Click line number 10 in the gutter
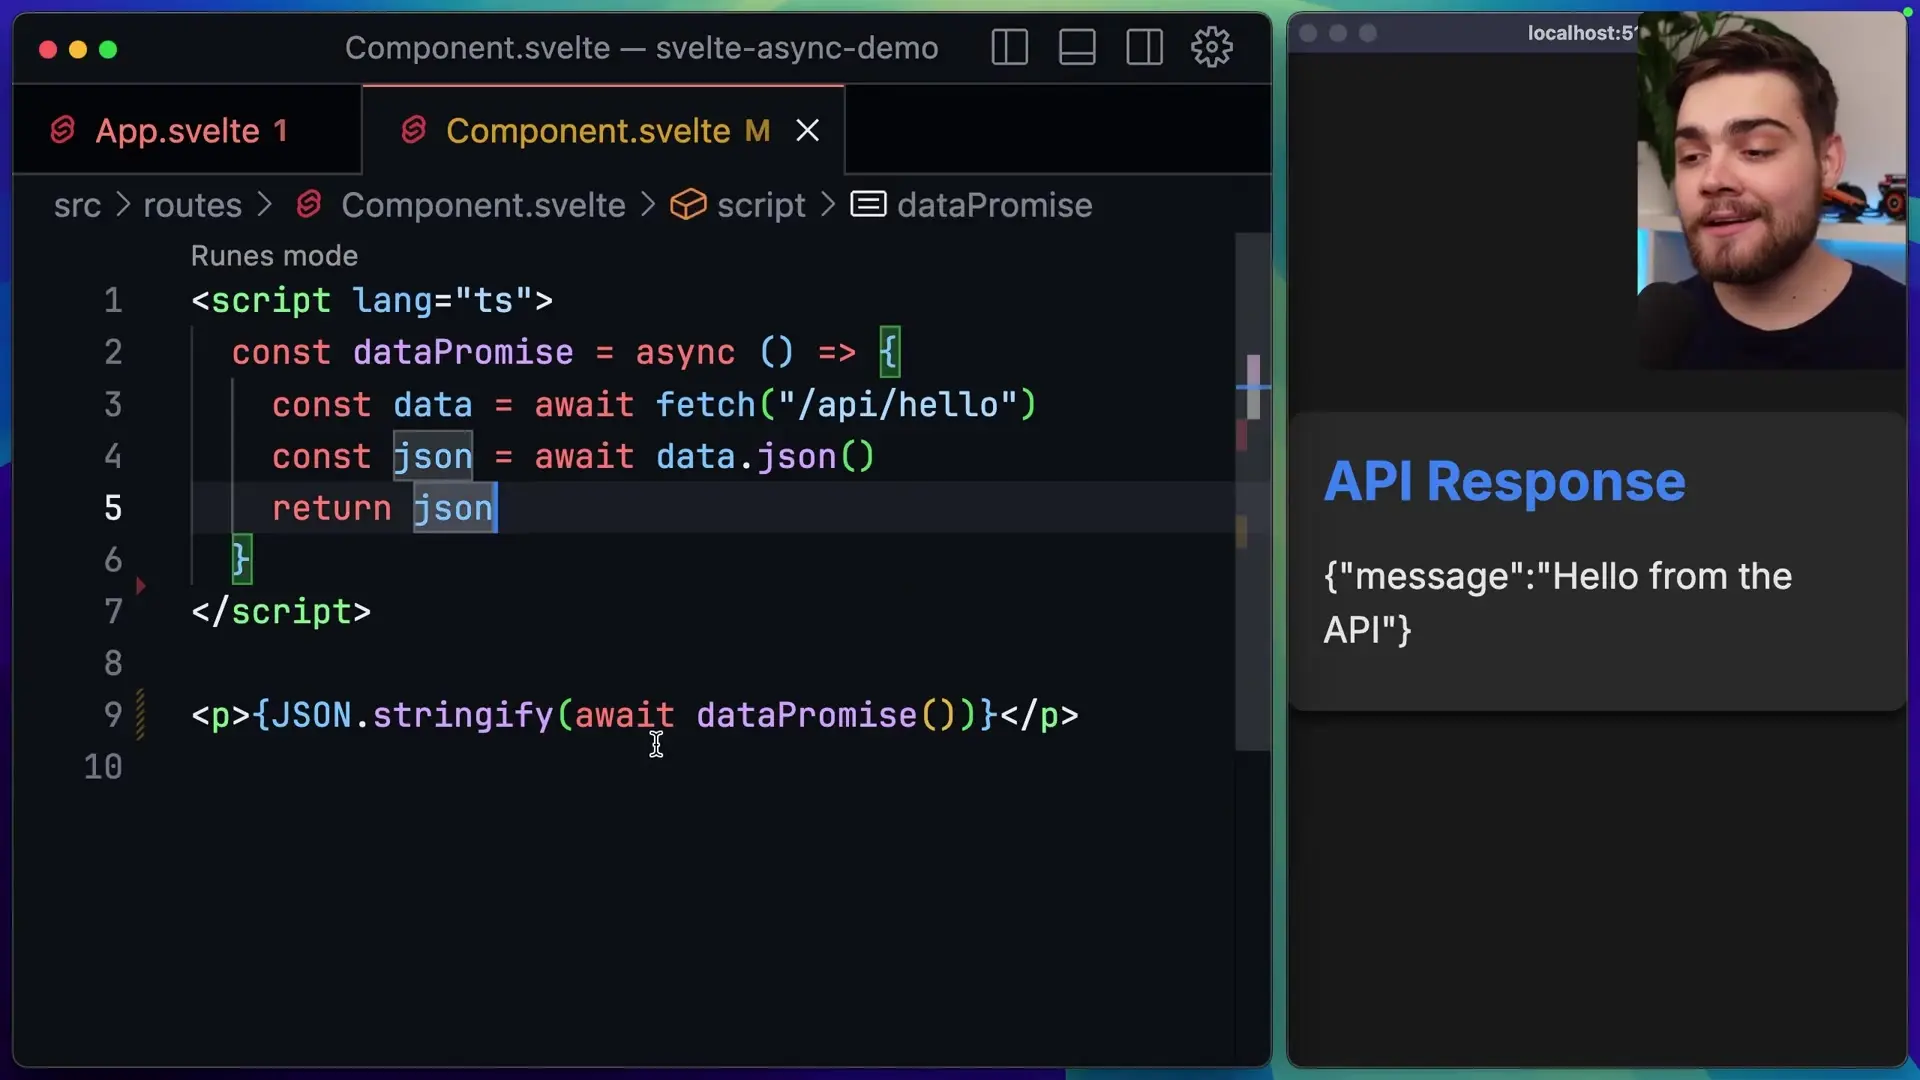Viewport: 1920px width, 1080px height. (x=103, y=767)
